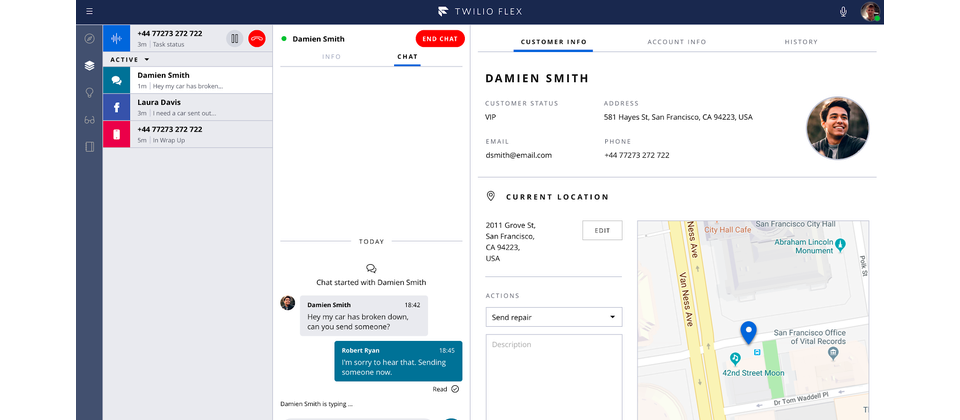The height and width of the screenshot is (420, 960).
Task: Switch to the Account Info tab
Action: coord(677,42)
